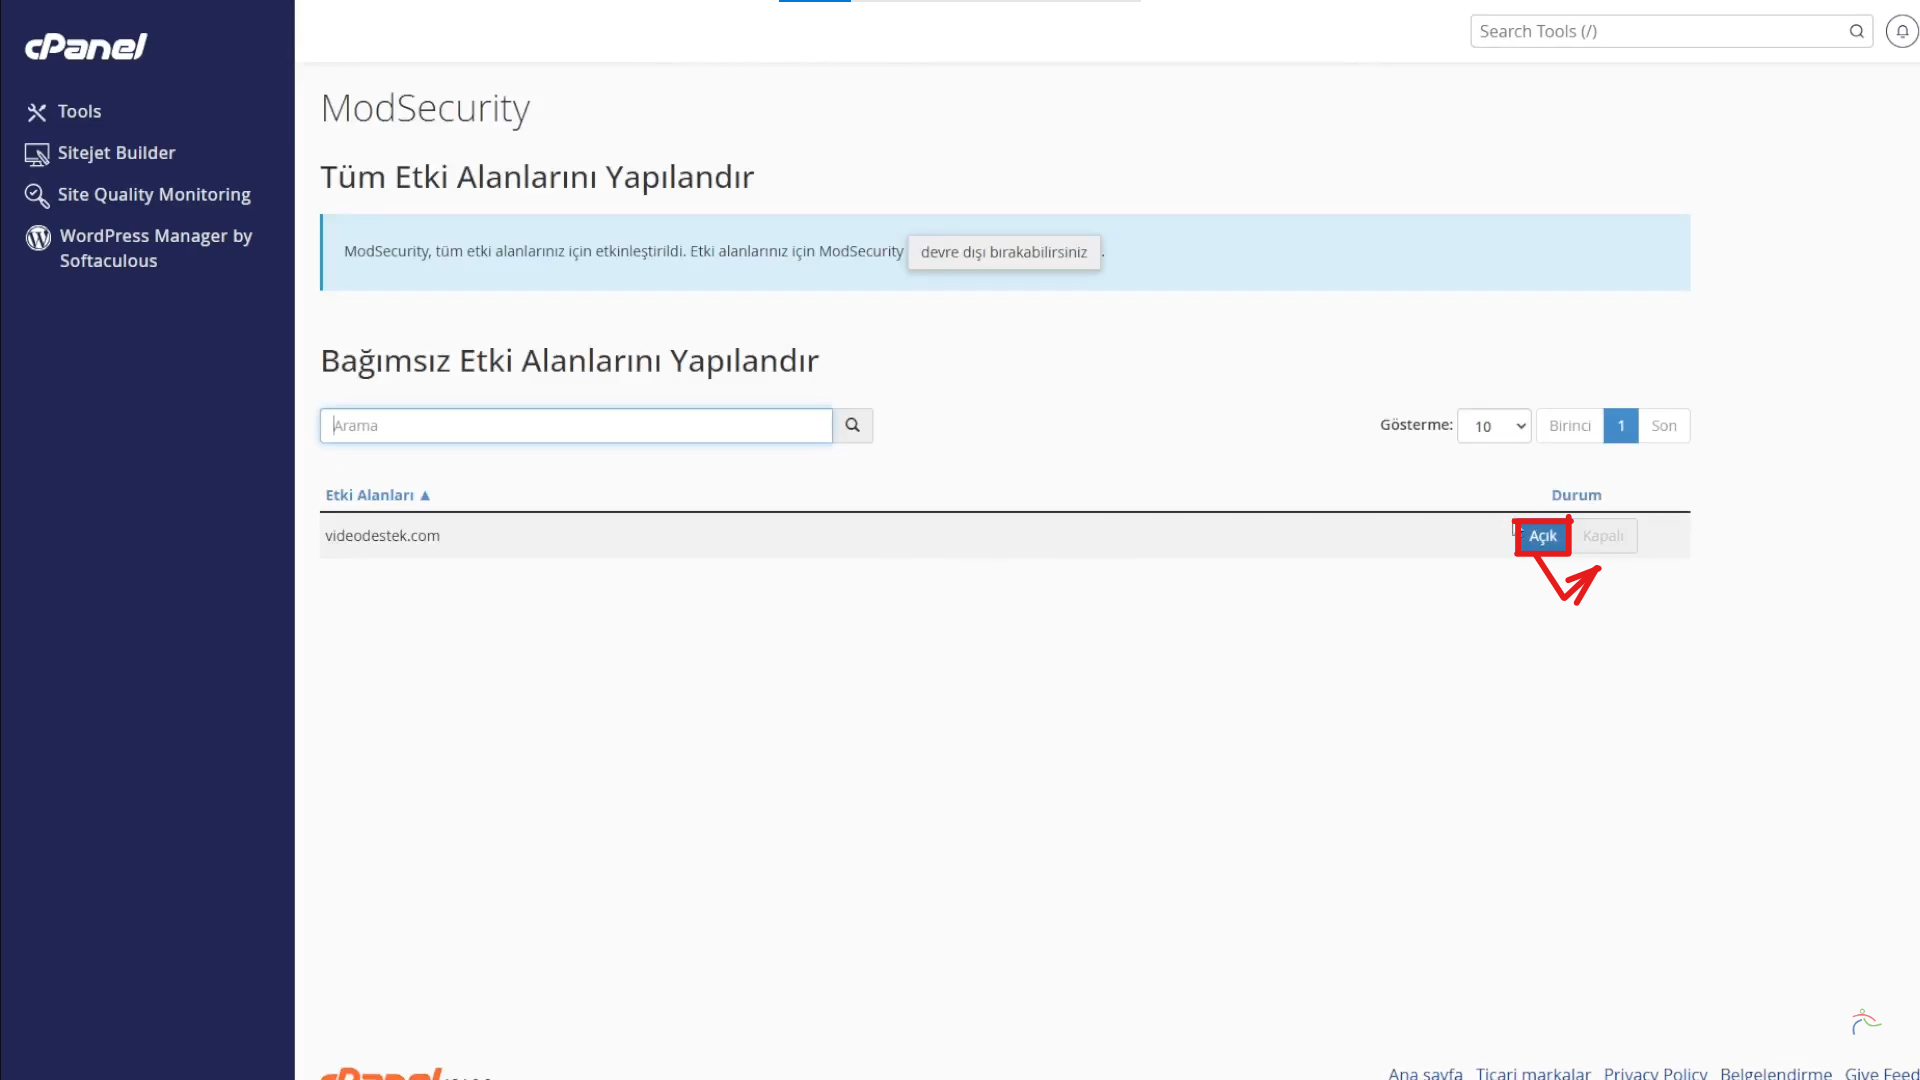The width and height of the screenshot is (1920, 1080).
Task: Open the Gösterme page size dropdown
Action: point(1494,426)
